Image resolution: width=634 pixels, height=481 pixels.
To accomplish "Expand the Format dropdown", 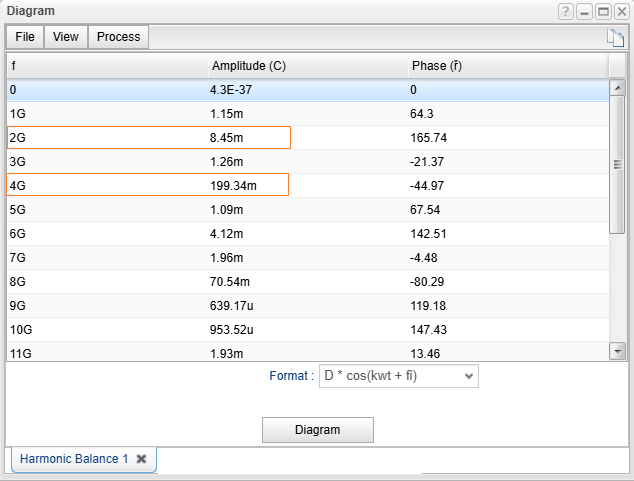I will click(398, 376).
